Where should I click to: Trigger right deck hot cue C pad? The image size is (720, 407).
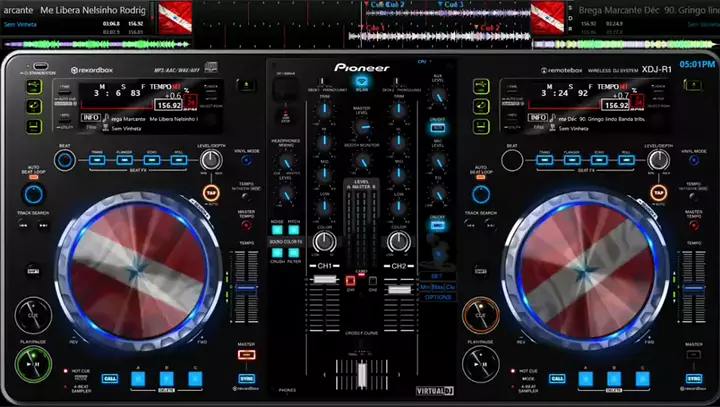tap(642, 379)
